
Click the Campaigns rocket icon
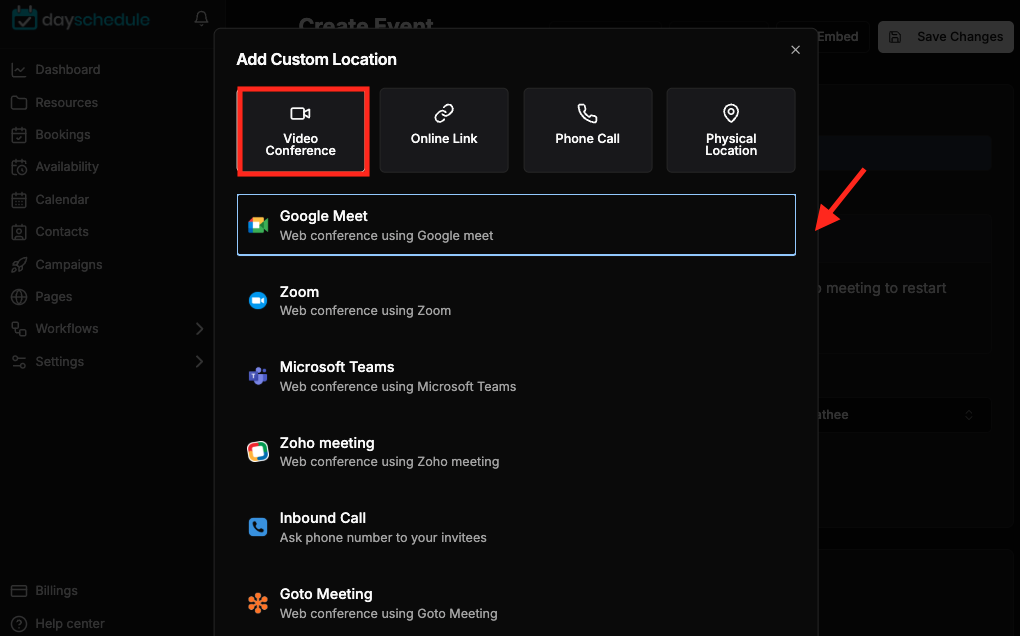click(19, 265)
